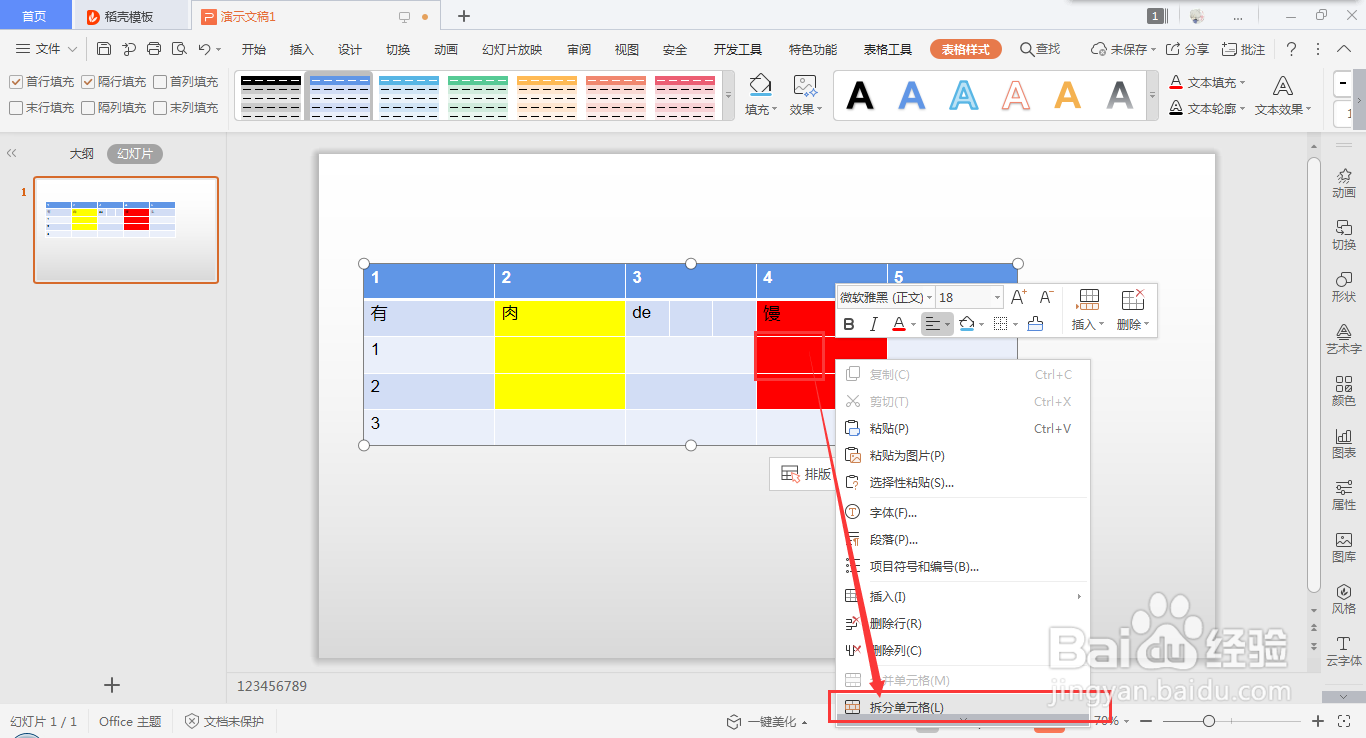
Task: Expand mini toolbar 插入 dropdown
Action: pyautogui.click(x=1088, y=324)
